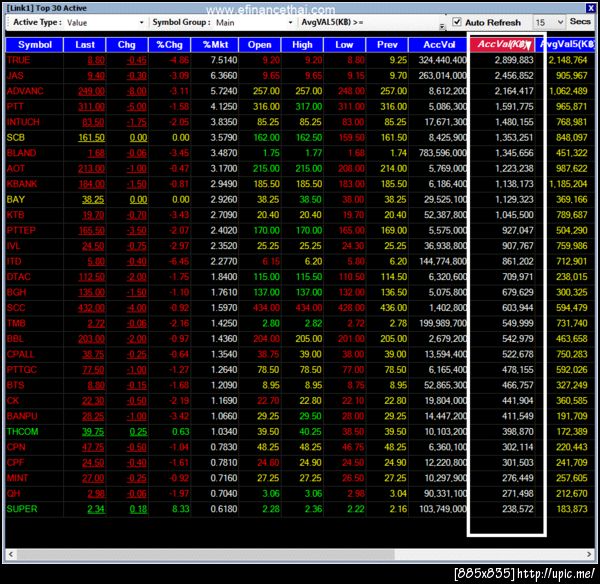Sort by the High column header
The image size is (600, 584).
(302, 45)
